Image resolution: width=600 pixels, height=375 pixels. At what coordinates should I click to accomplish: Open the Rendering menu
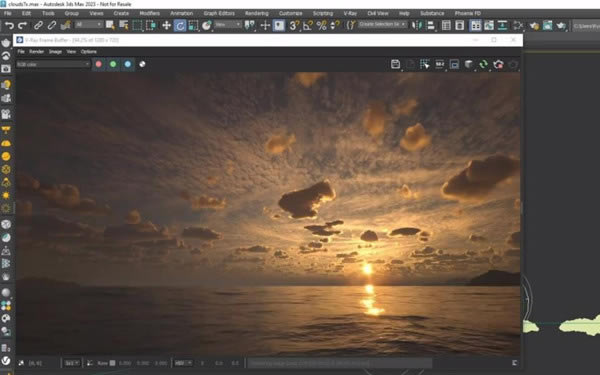pos(257,13)
